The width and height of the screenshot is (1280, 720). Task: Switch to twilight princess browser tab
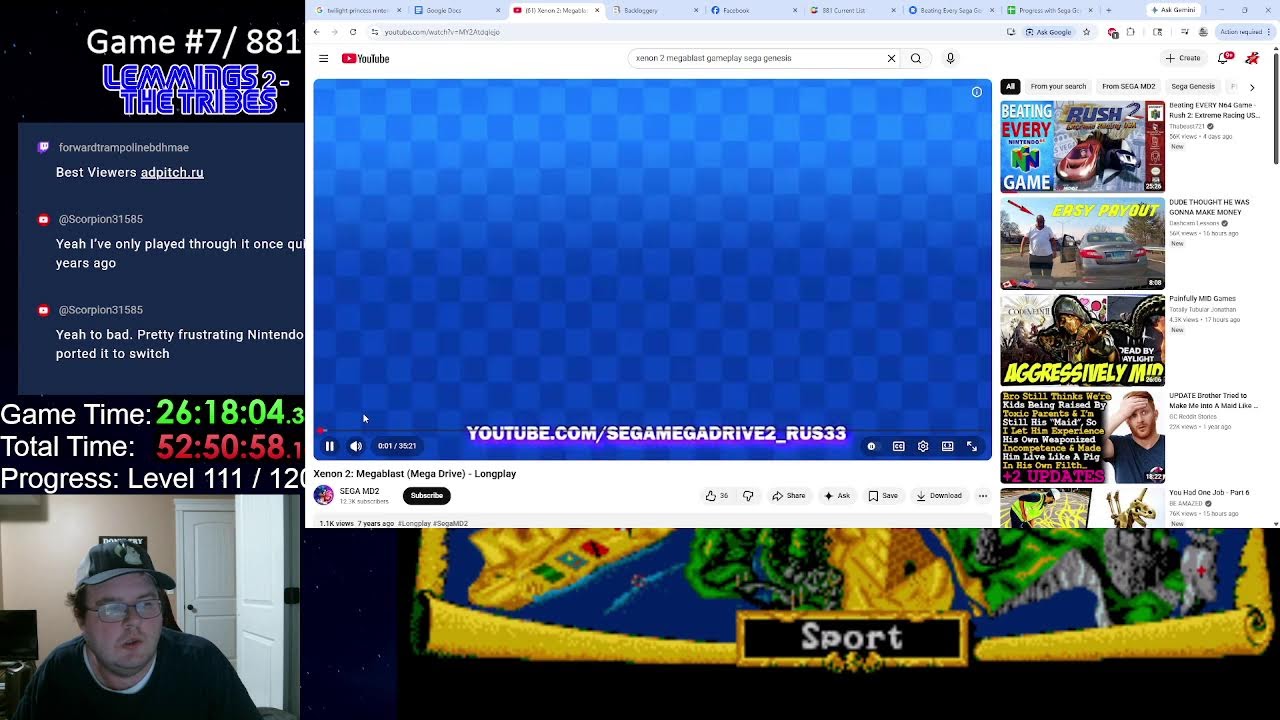click(358, 10)
